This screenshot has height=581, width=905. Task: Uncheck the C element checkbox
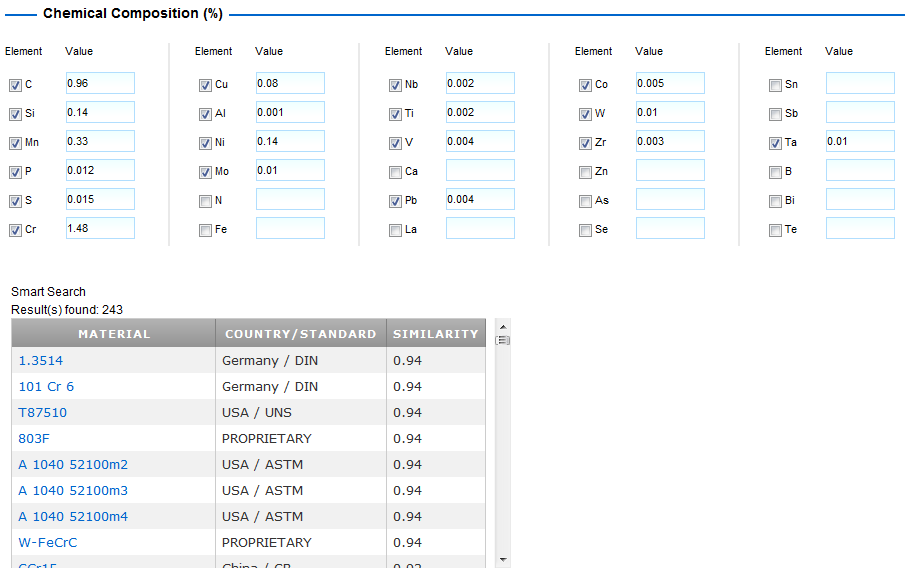[x=15, y=85]
